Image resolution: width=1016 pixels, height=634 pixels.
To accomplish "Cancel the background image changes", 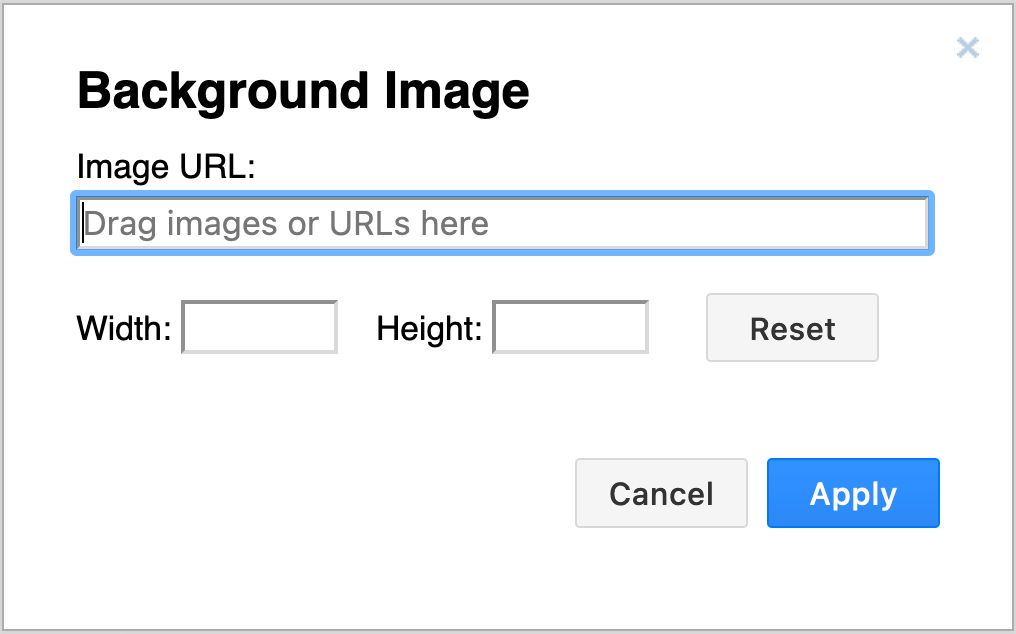I will pyautogui.click(x=661, y=493).
